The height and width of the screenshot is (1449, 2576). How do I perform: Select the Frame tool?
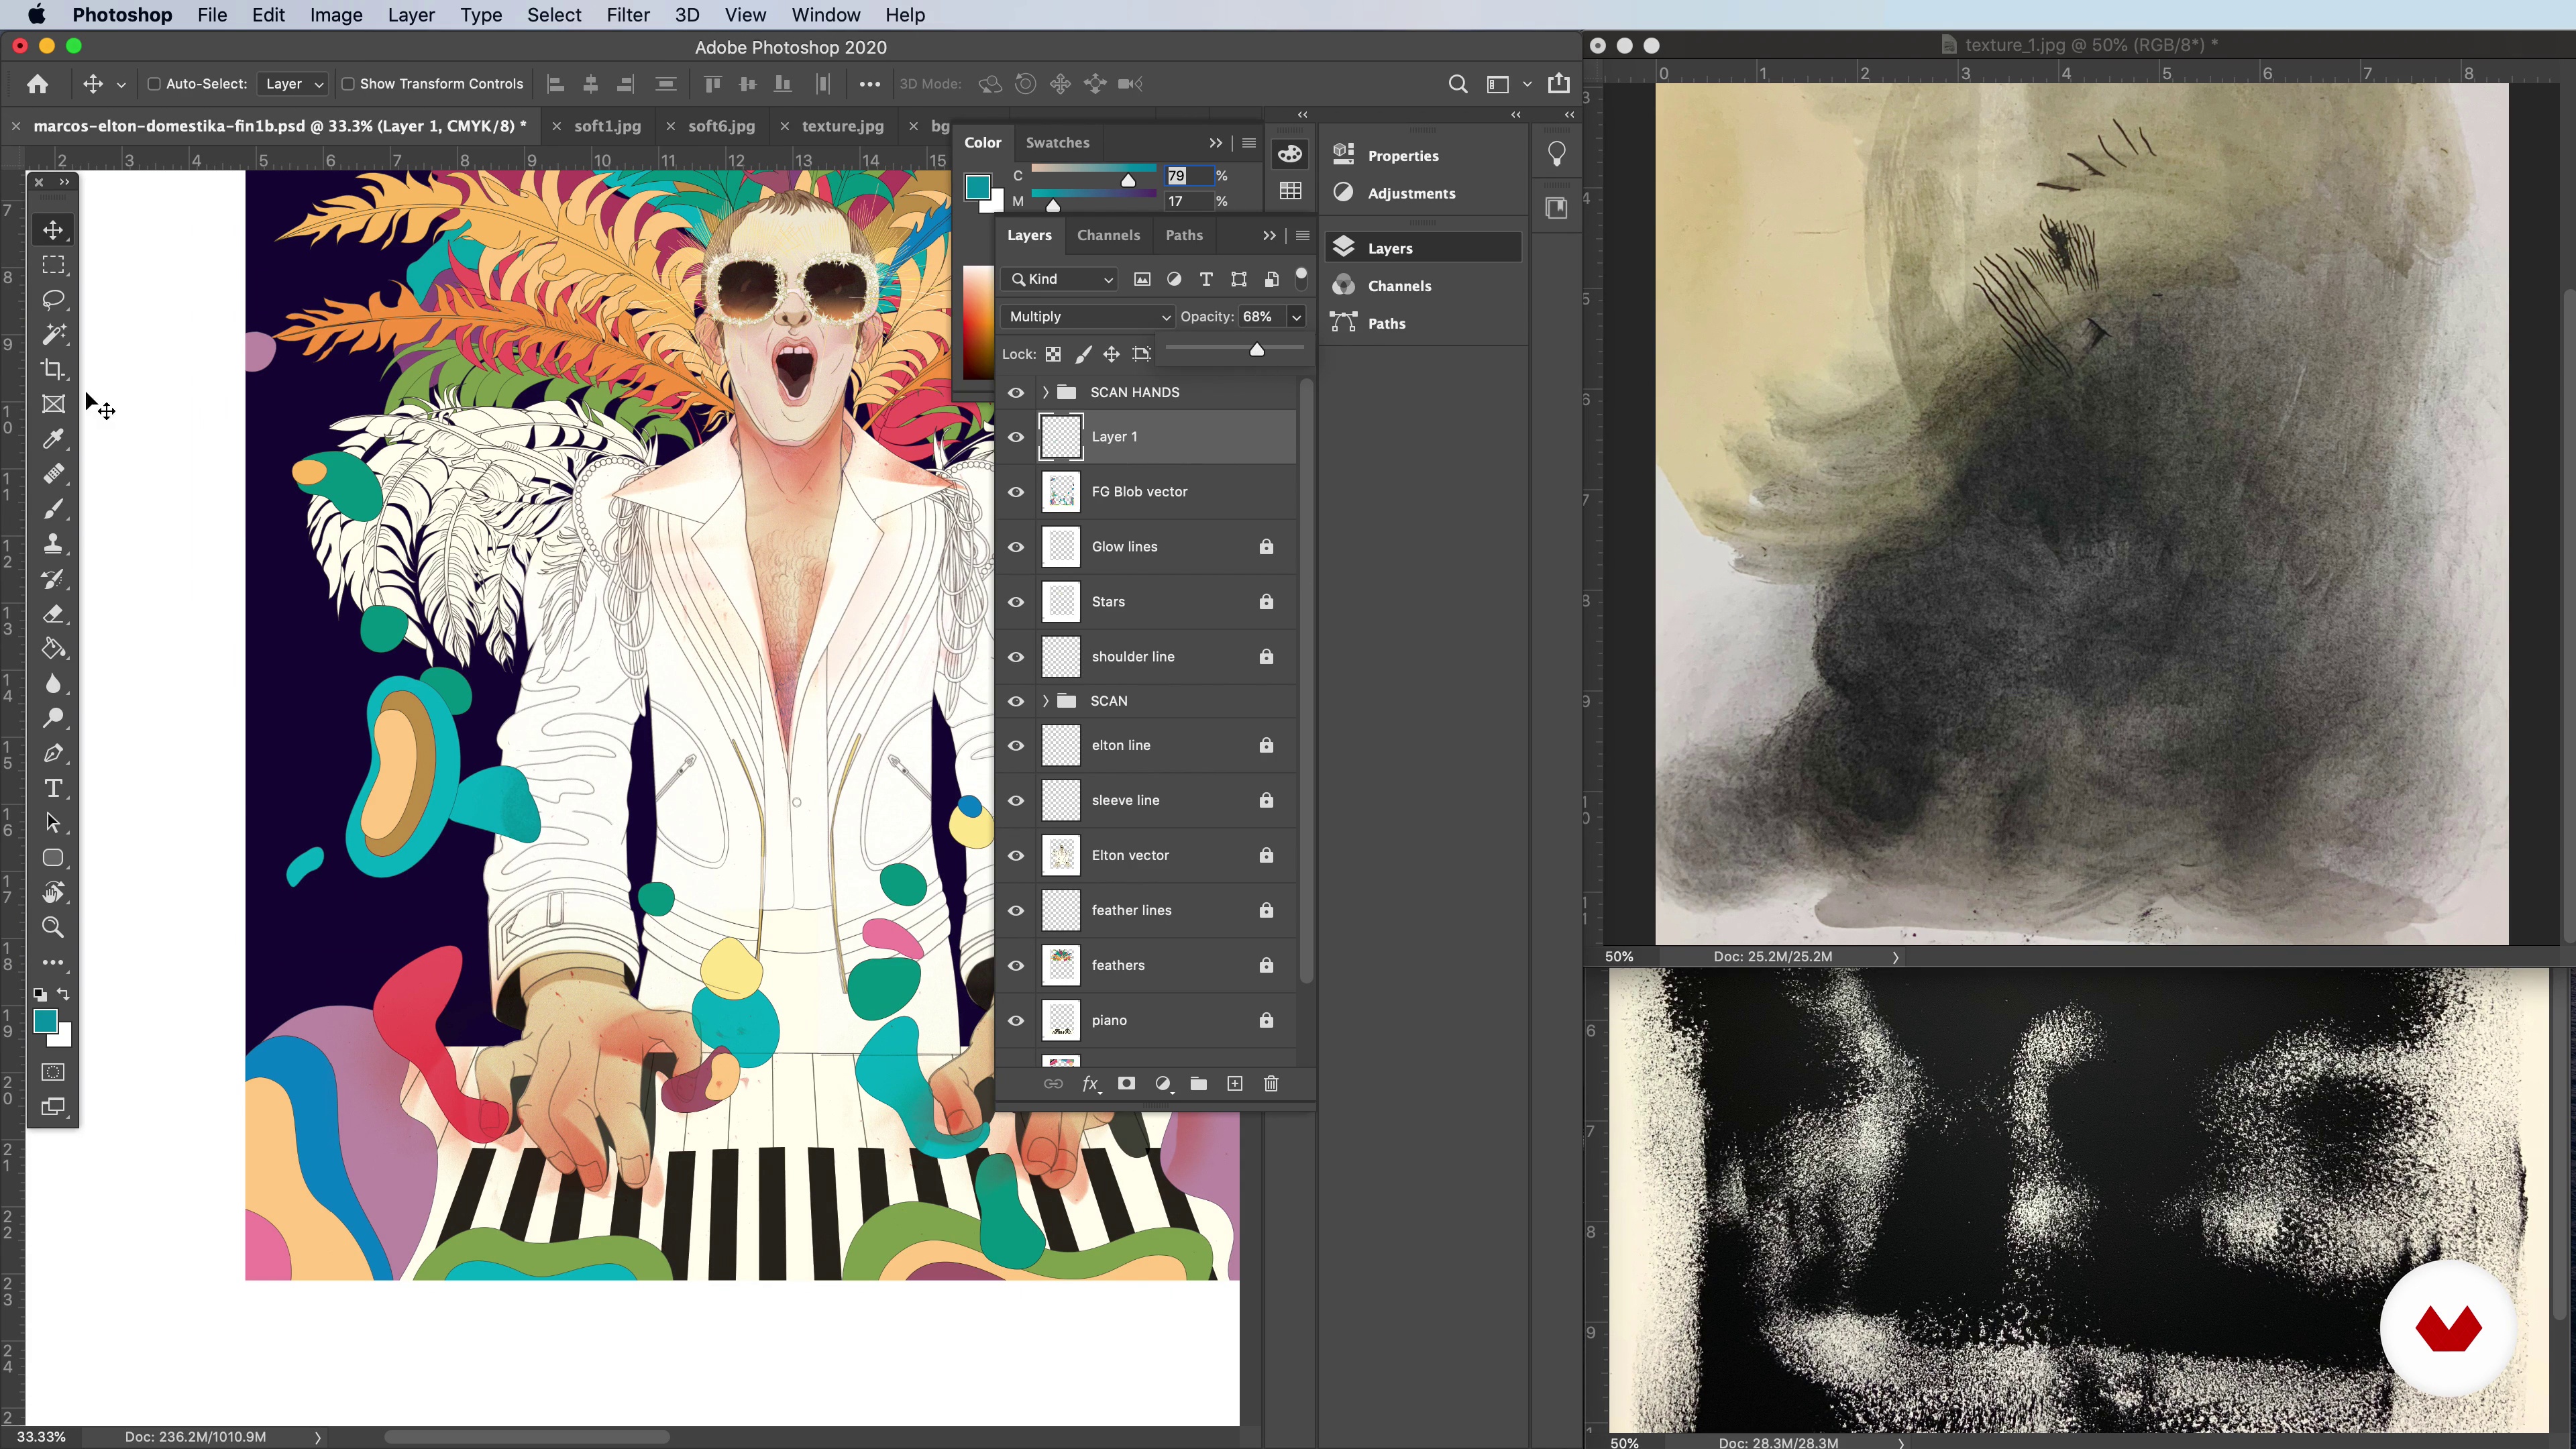coord(53,404)
